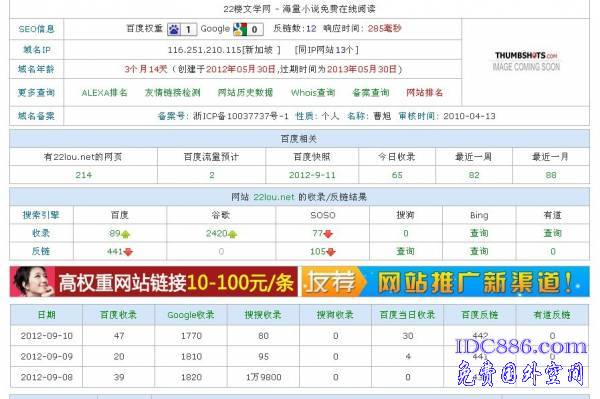Open the Thumbshots preview image
600x399 pixels.
coord(526,62)
